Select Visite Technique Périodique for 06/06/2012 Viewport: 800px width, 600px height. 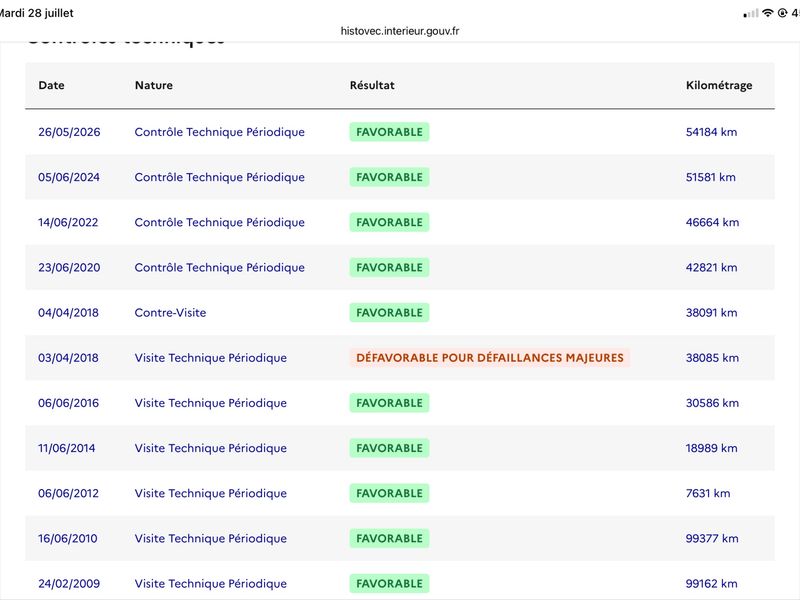(211, 493)
